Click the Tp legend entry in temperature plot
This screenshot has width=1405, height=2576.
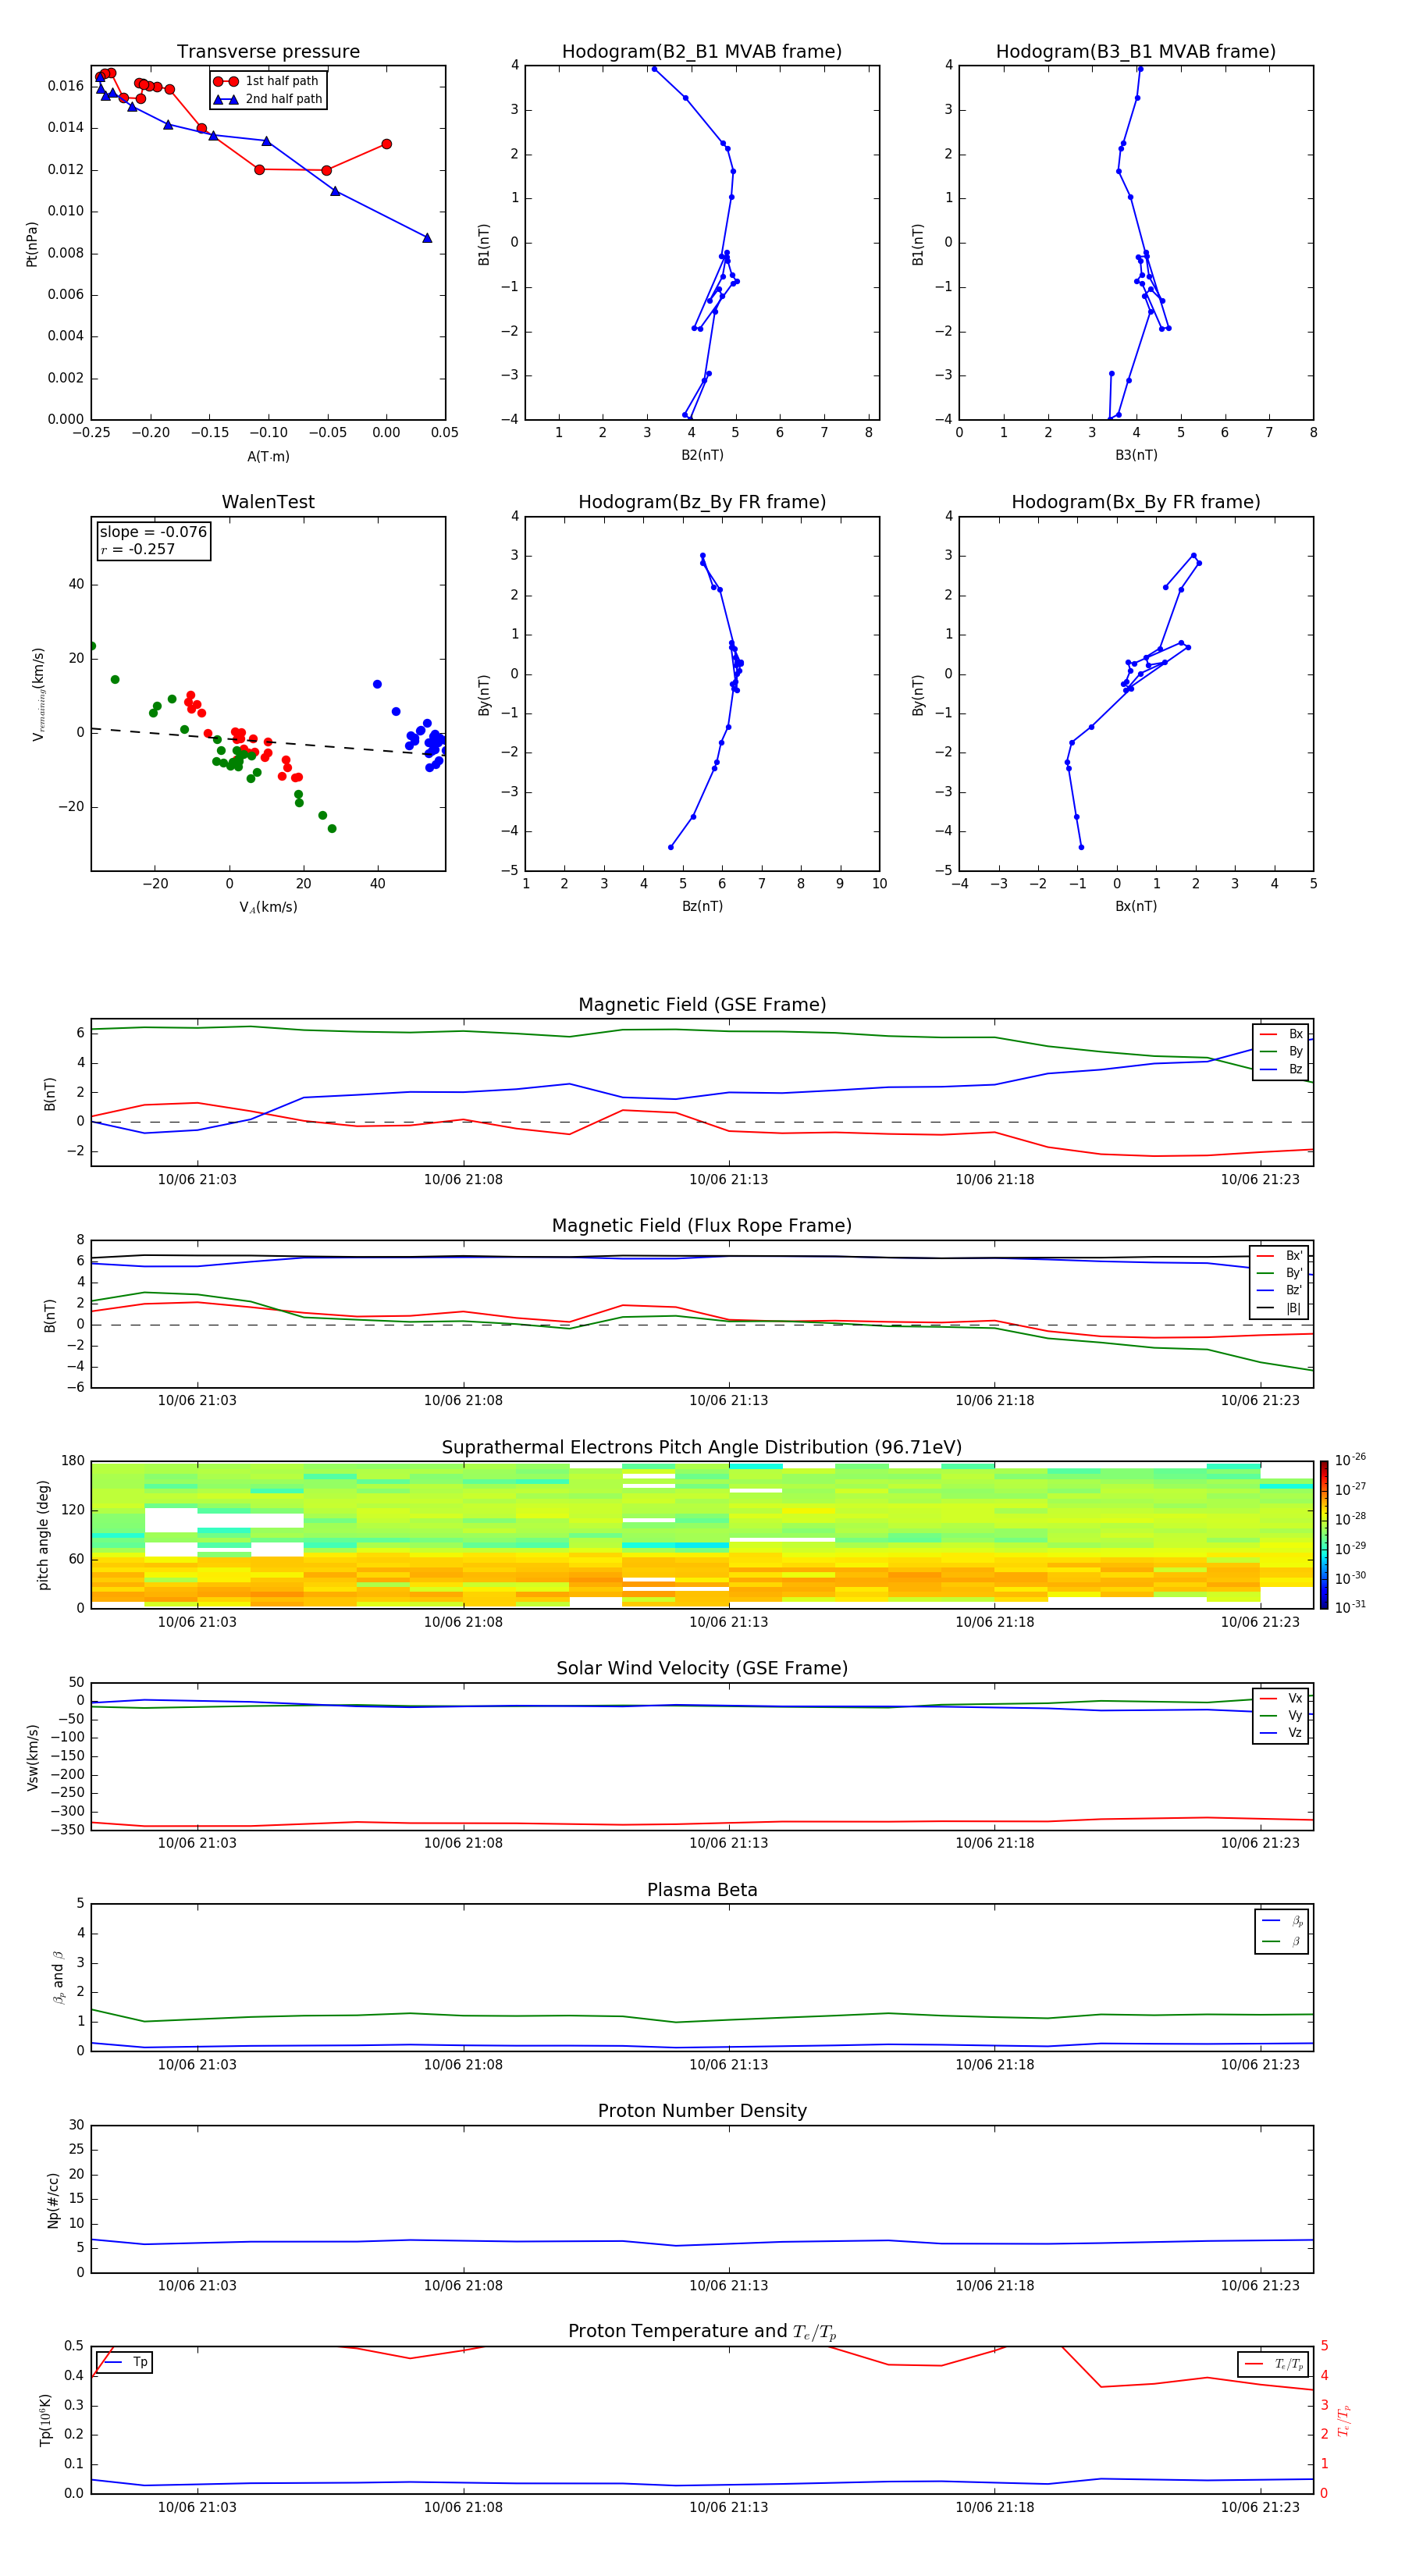pos(126,2362)
